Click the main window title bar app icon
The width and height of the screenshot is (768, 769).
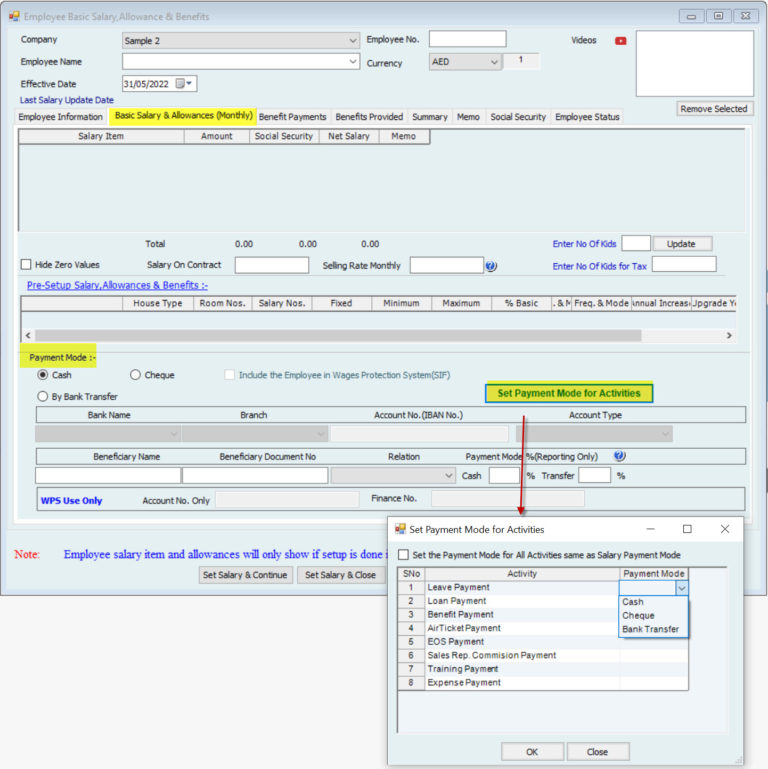click(13, 17)
